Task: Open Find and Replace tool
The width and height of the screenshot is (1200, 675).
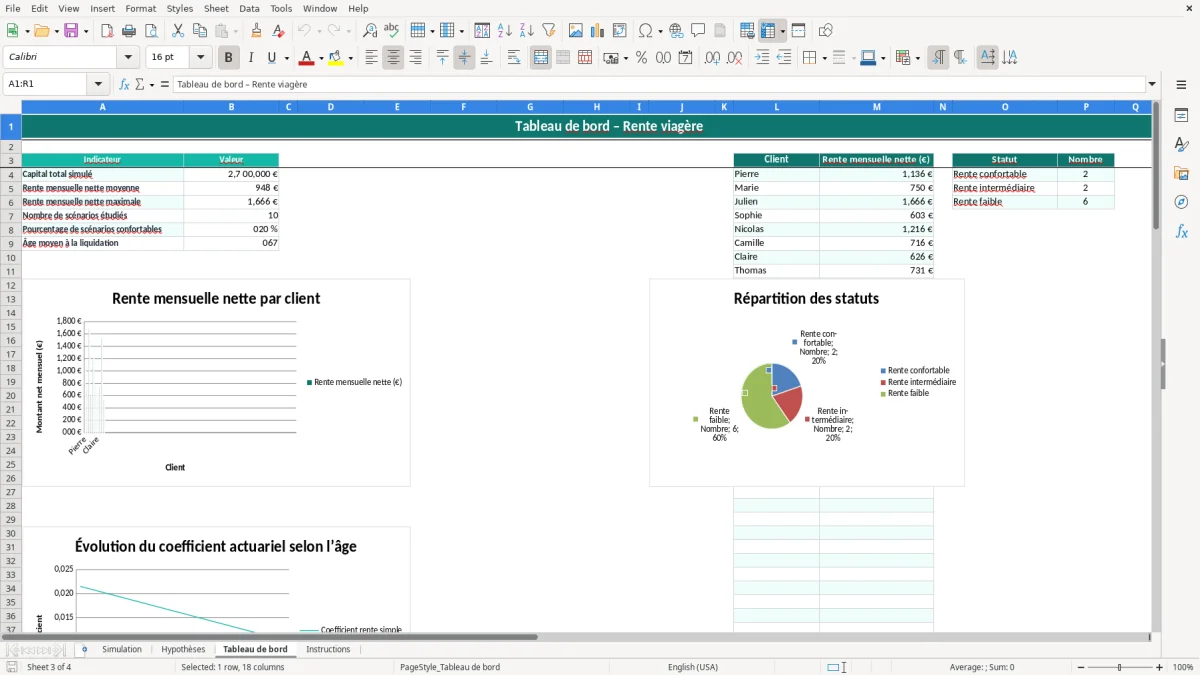Action: pos(370,31)
